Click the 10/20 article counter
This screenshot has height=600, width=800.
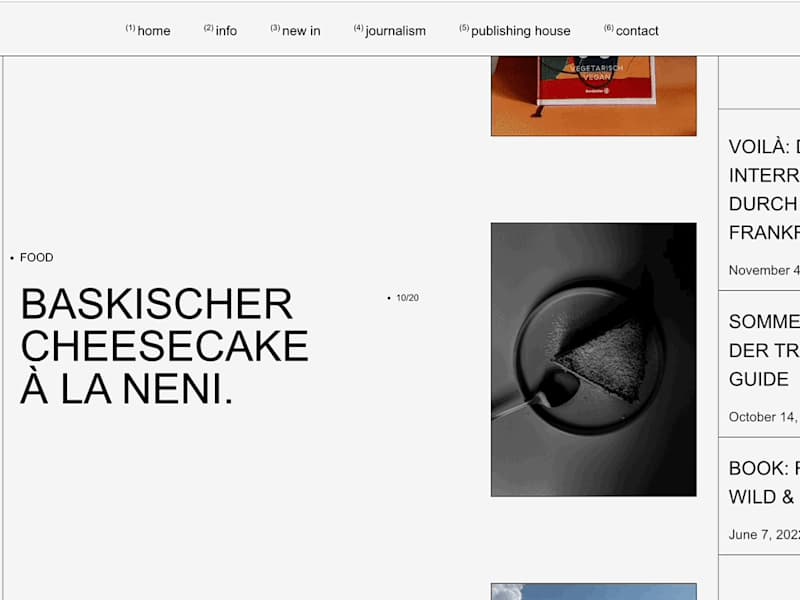click(407, 298)
